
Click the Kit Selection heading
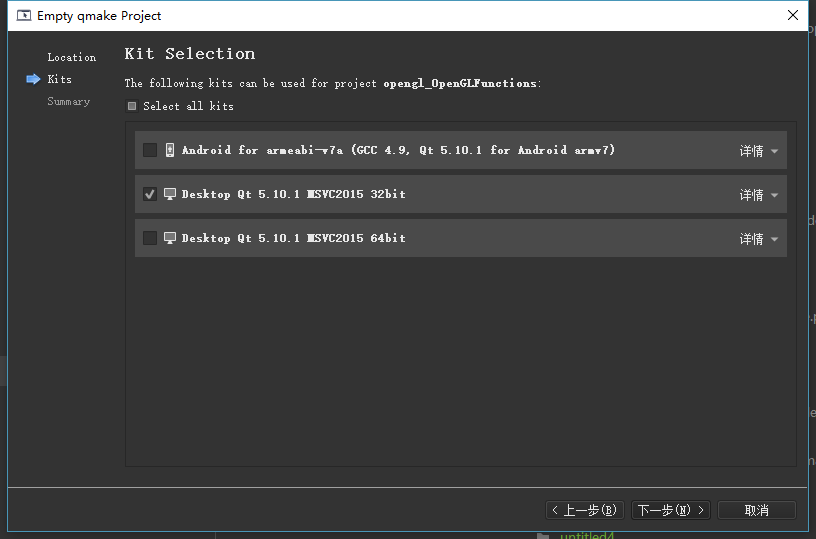tap(190, 54)
